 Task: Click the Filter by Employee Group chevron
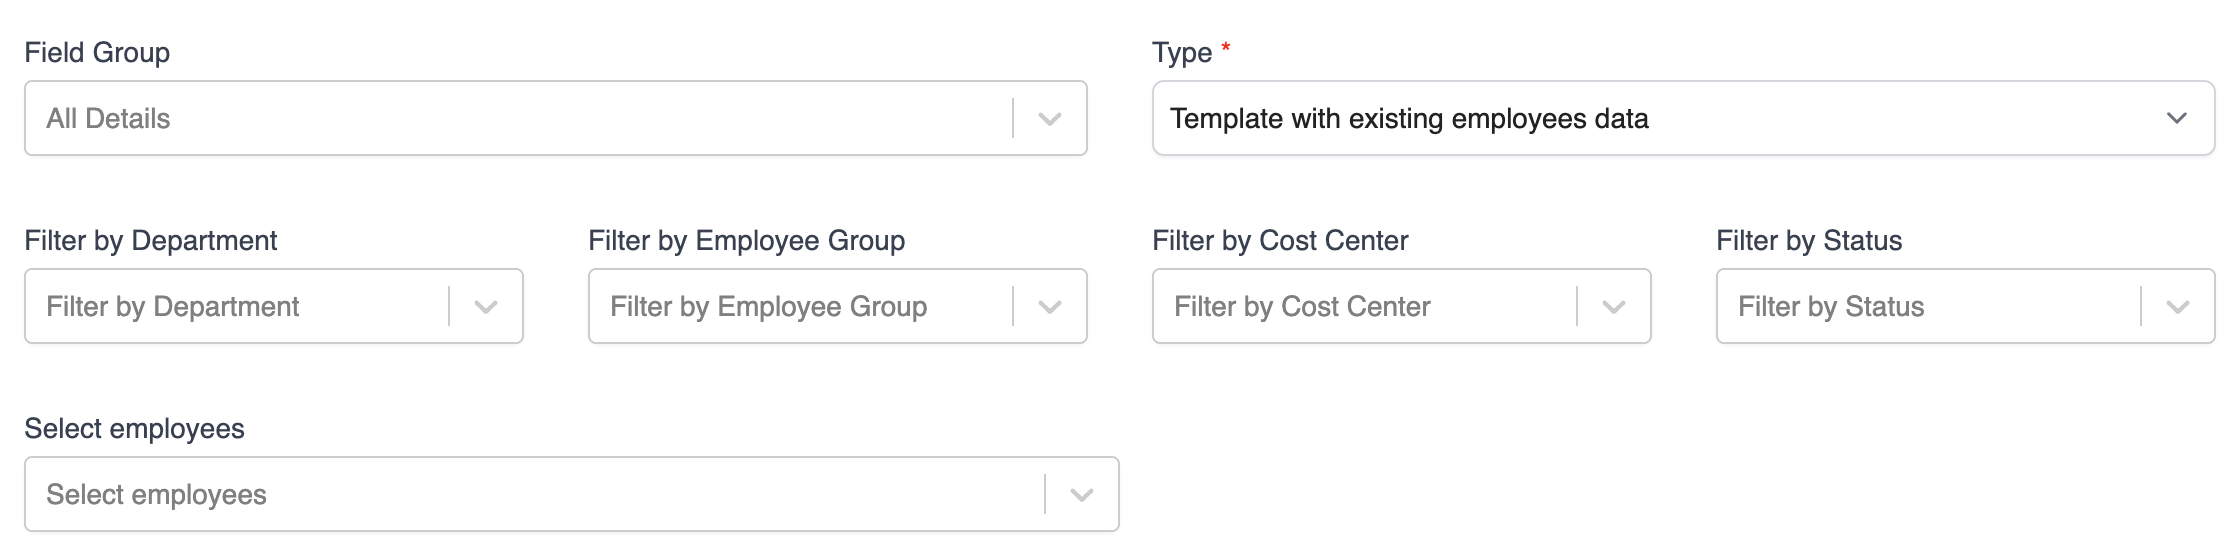coord(1049,307)
